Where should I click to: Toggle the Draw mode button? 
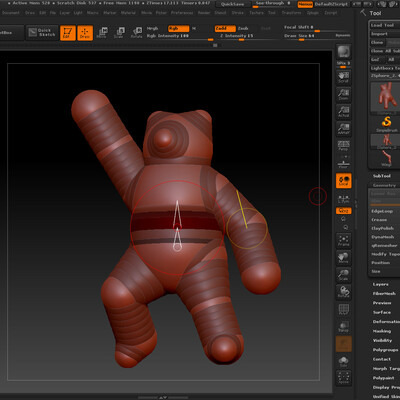[85, 33]
